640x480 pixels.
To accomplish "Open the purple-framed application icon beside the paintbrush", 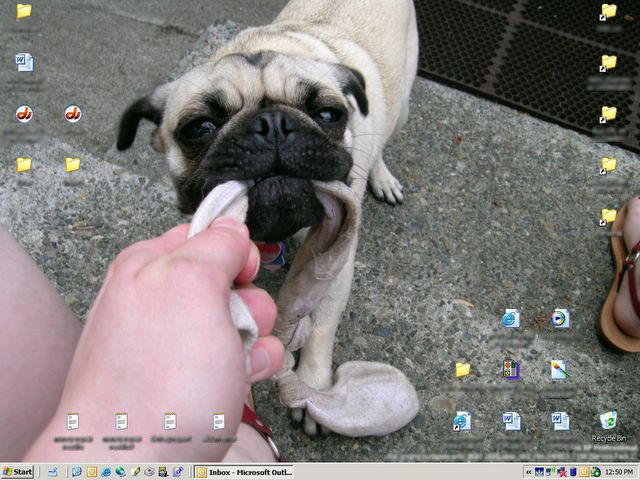I will [511, 370].
